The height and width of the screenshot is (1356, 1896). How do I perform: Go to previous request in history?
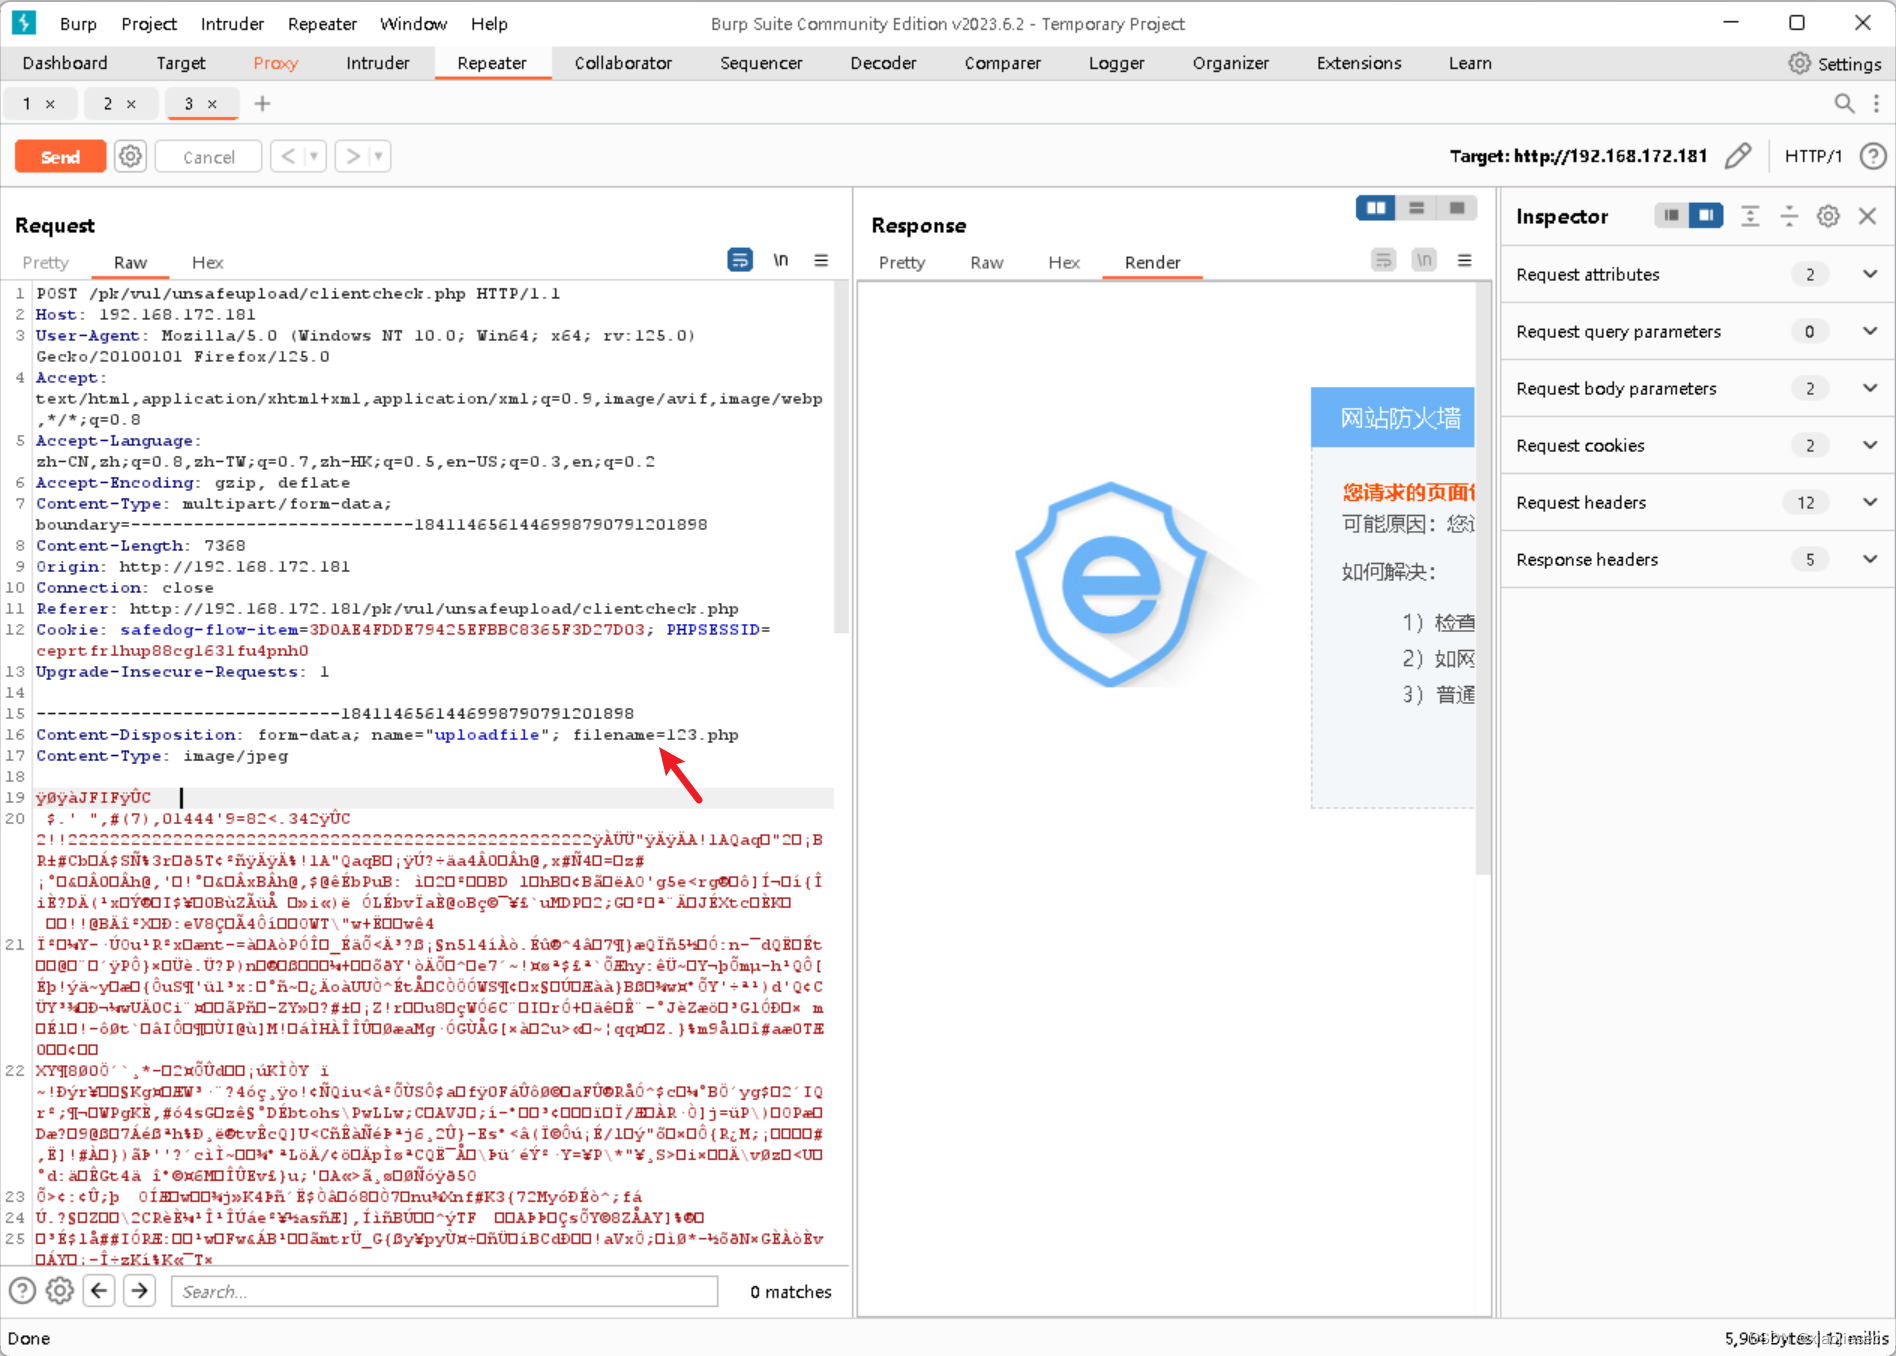(288, 156)
